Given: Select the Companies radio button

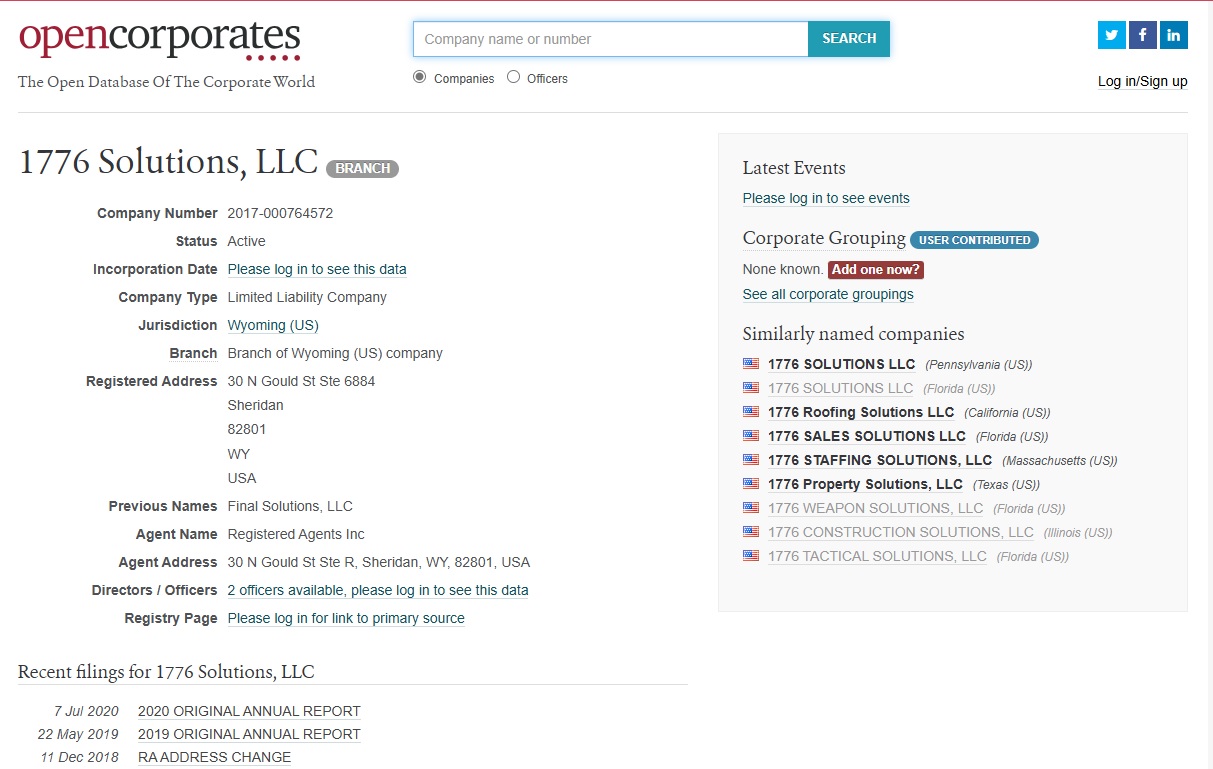Looking at the screenshot, I should tap(420, 77).
